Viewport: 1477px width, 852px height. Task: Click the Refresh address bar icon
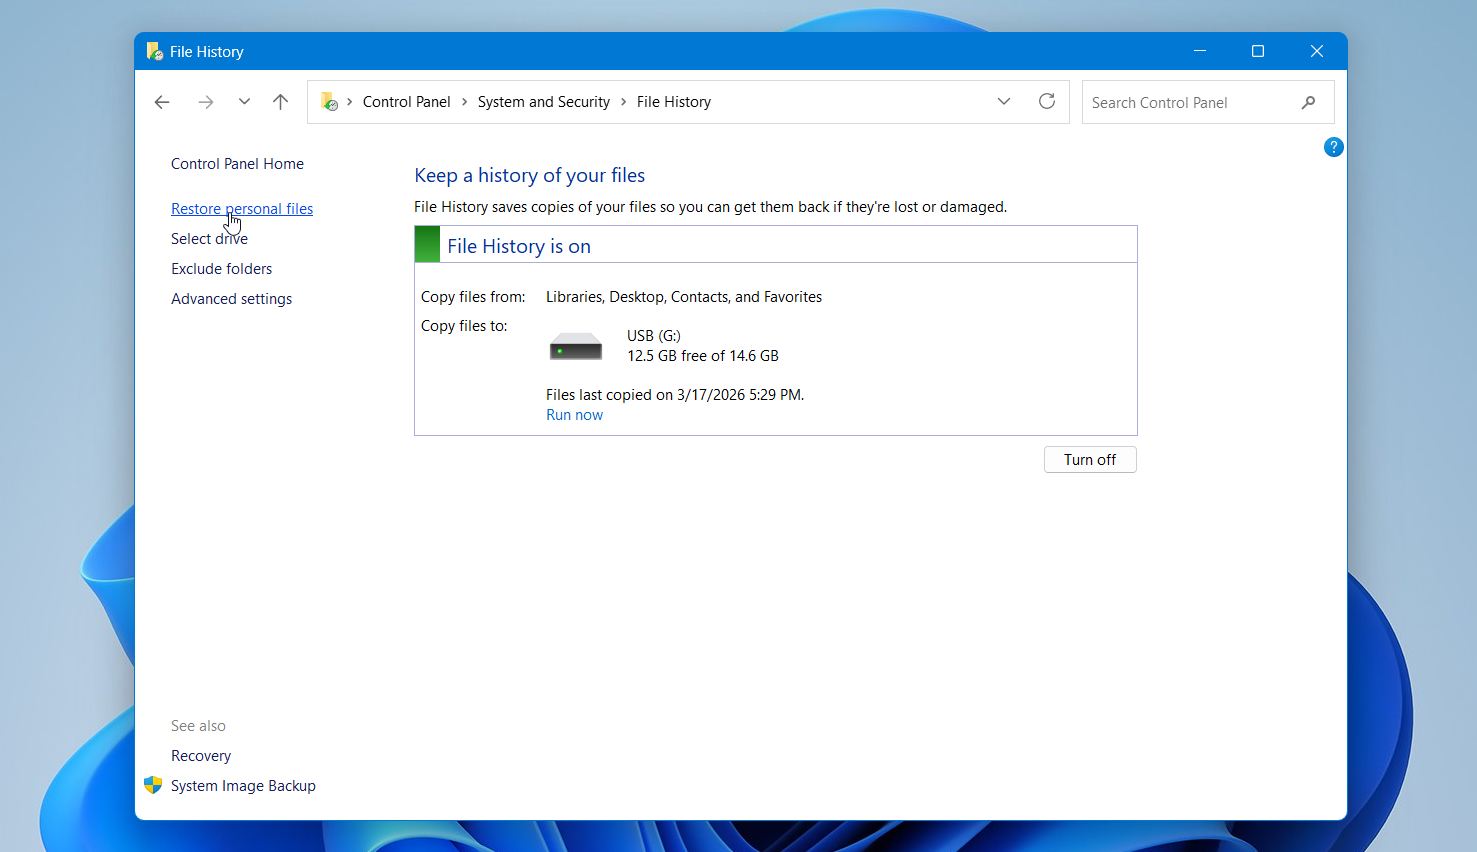click(1046, 101)
